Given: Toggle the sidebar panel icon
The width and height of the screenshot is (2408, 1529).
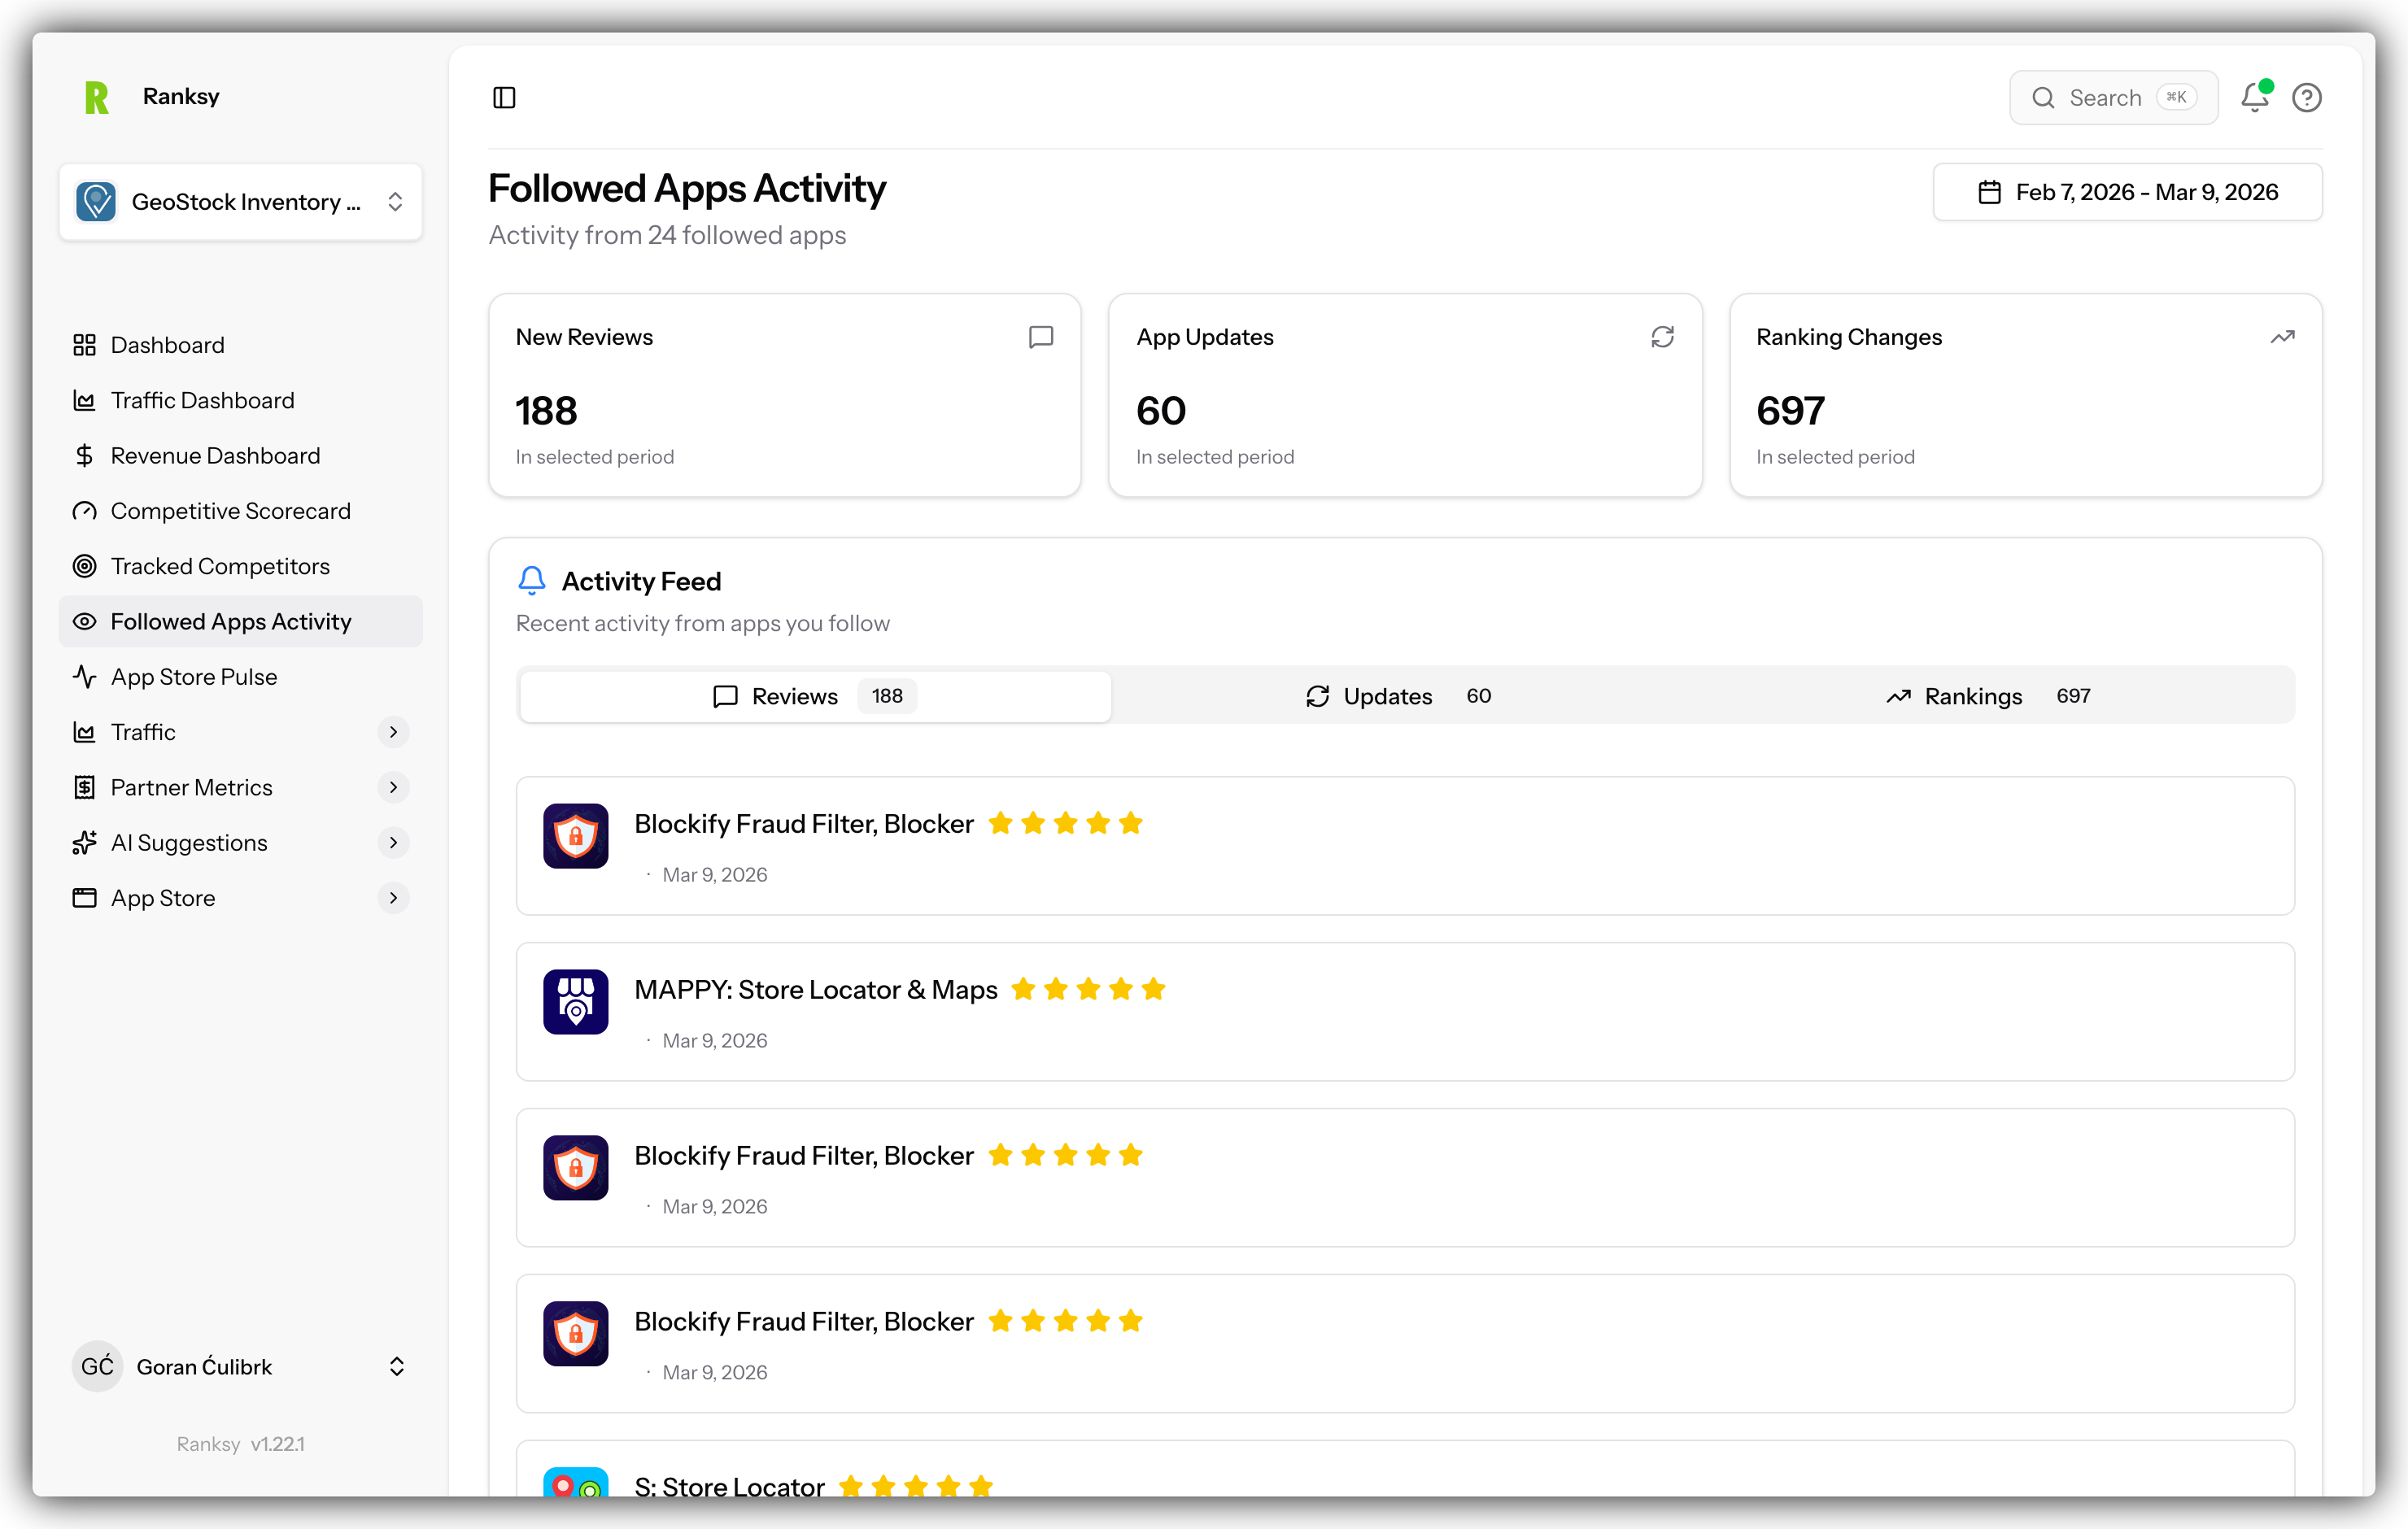Looking at the screenshot, I should pyautogui.click(x=504, y=97).
